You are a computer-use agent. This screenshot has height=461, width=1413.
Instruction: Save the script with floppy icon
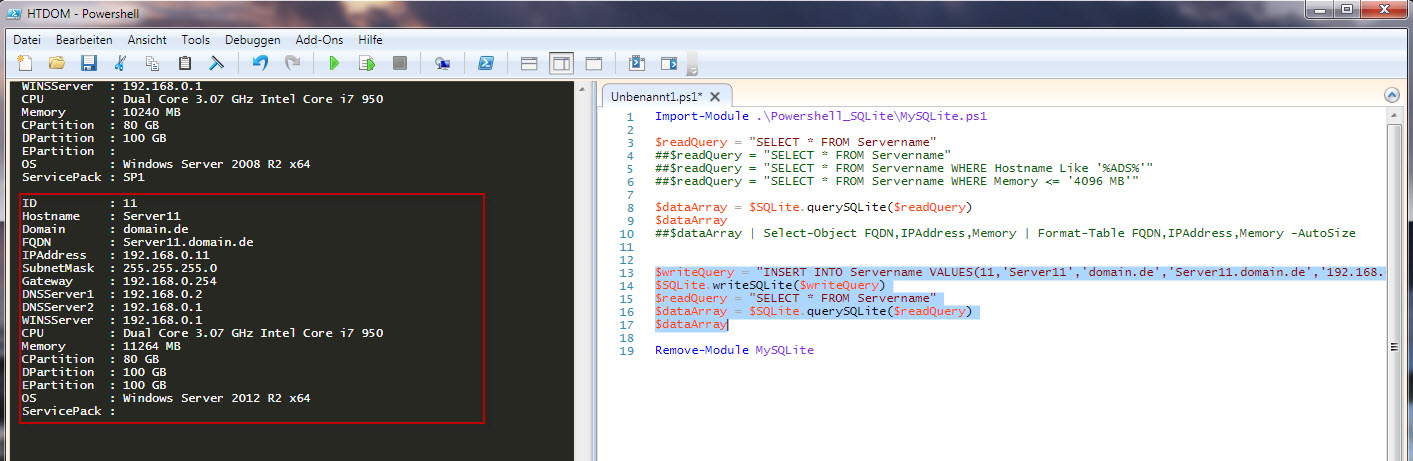tap(88, 63)
